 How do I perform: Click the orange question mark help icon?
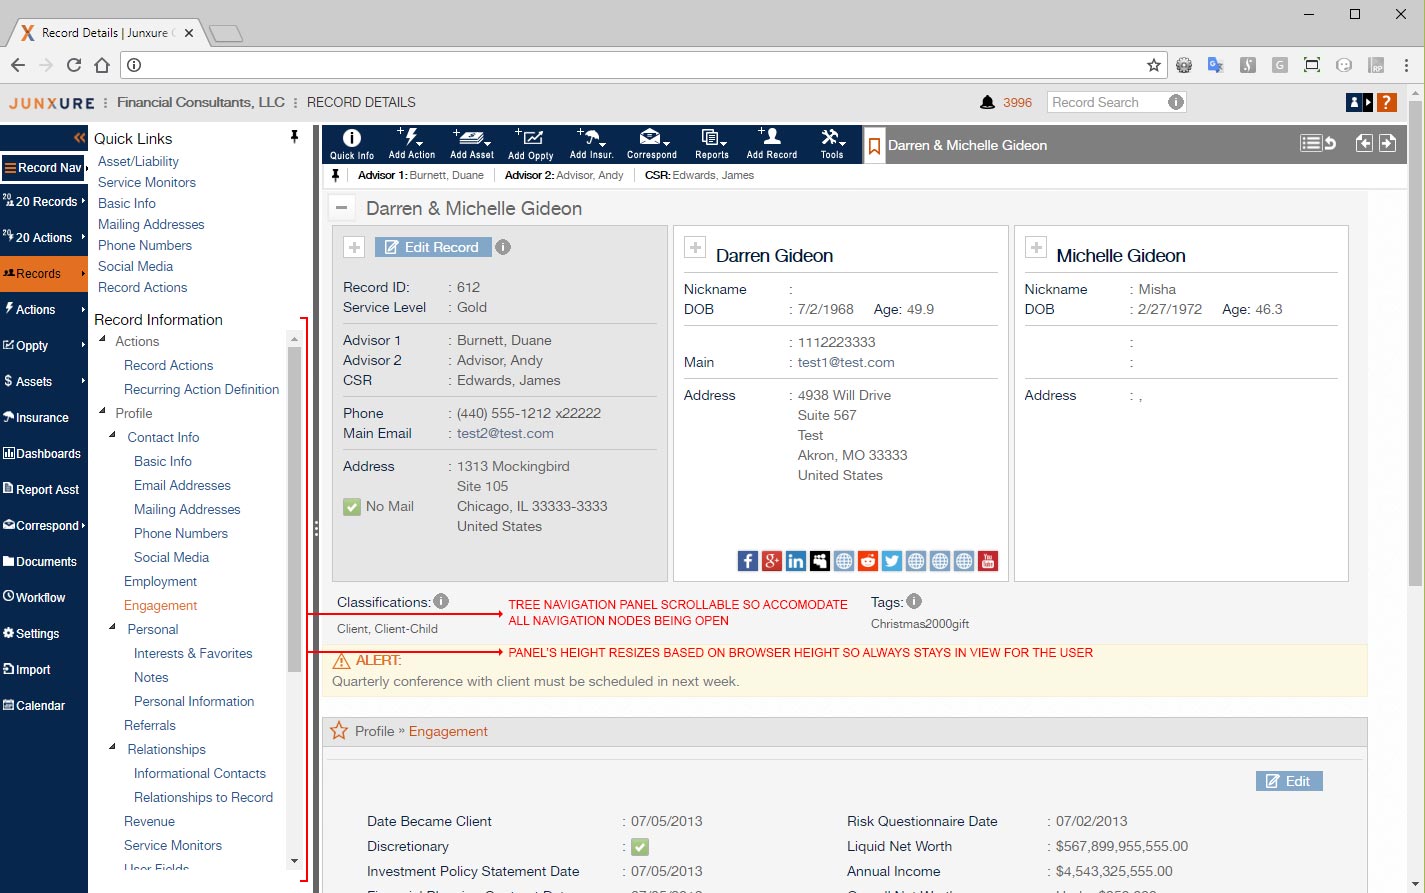pyautogui.click(x=1386, y=102)
